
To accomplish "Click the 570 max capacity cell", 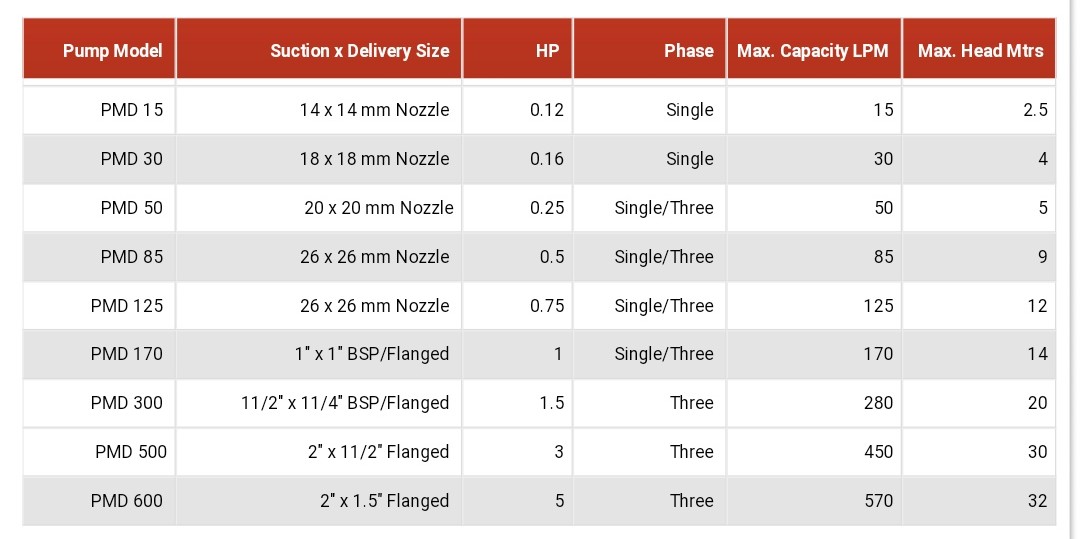I will 878,501.
